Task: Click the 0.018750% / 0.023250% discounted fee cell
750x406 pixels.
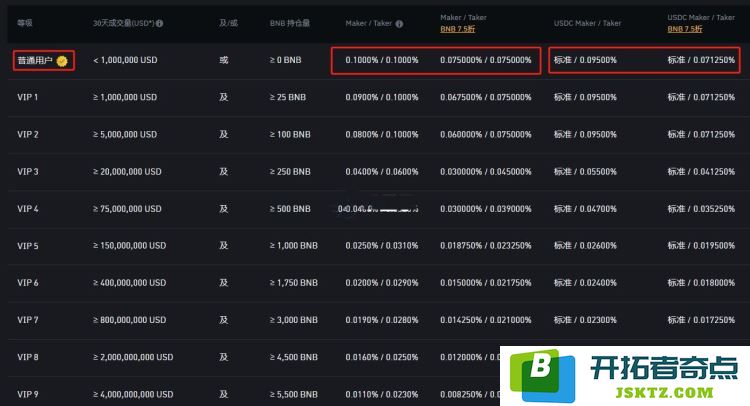Action: coord(485,246)
